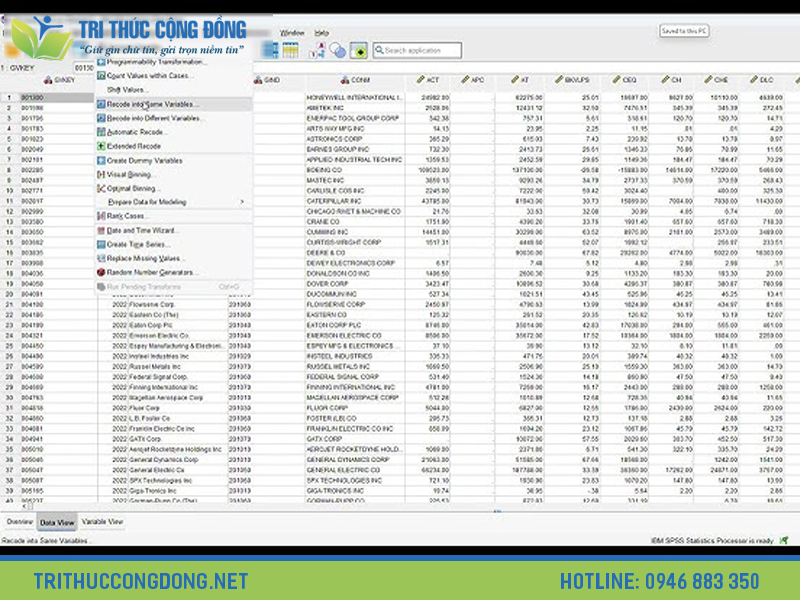The width and height of the screenshot is (800, 600).
Task: Open Date and Time Wizard
Action: click(x=174, y=231)
